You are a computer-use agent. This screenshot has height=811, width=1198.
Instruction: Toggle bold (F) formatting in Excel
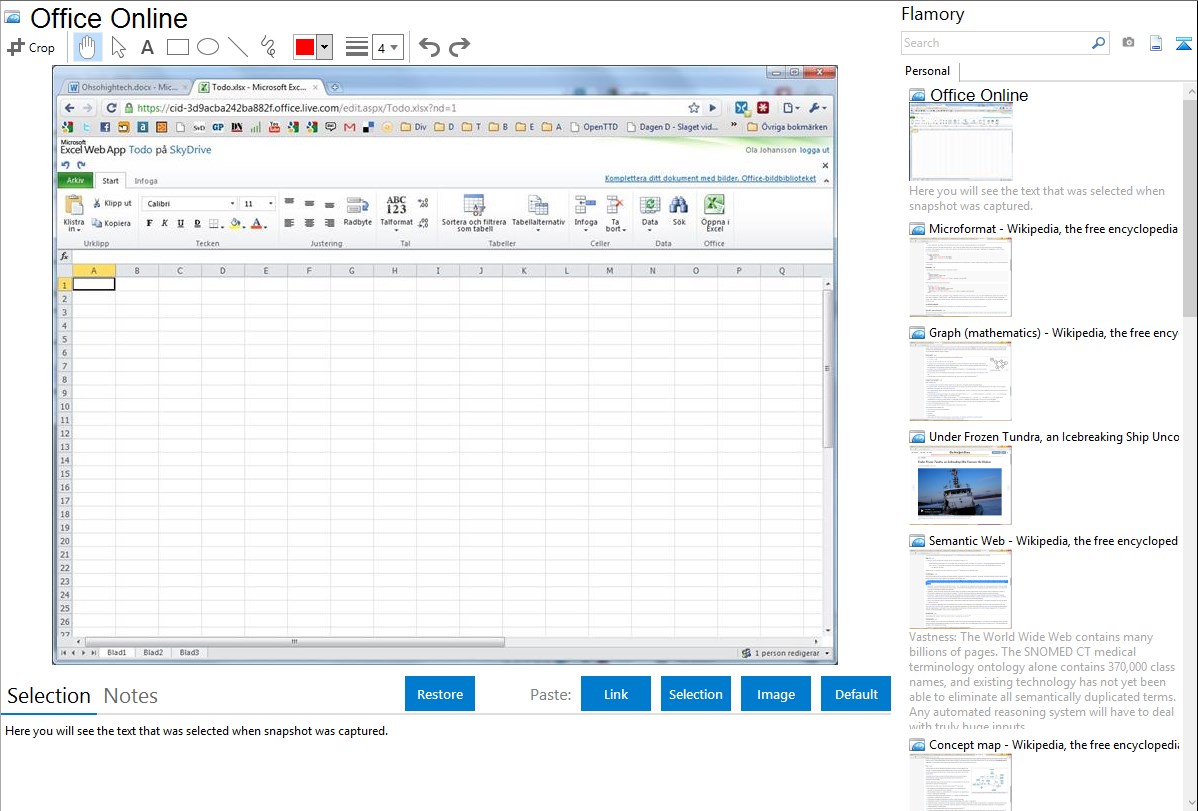point(149,223)
